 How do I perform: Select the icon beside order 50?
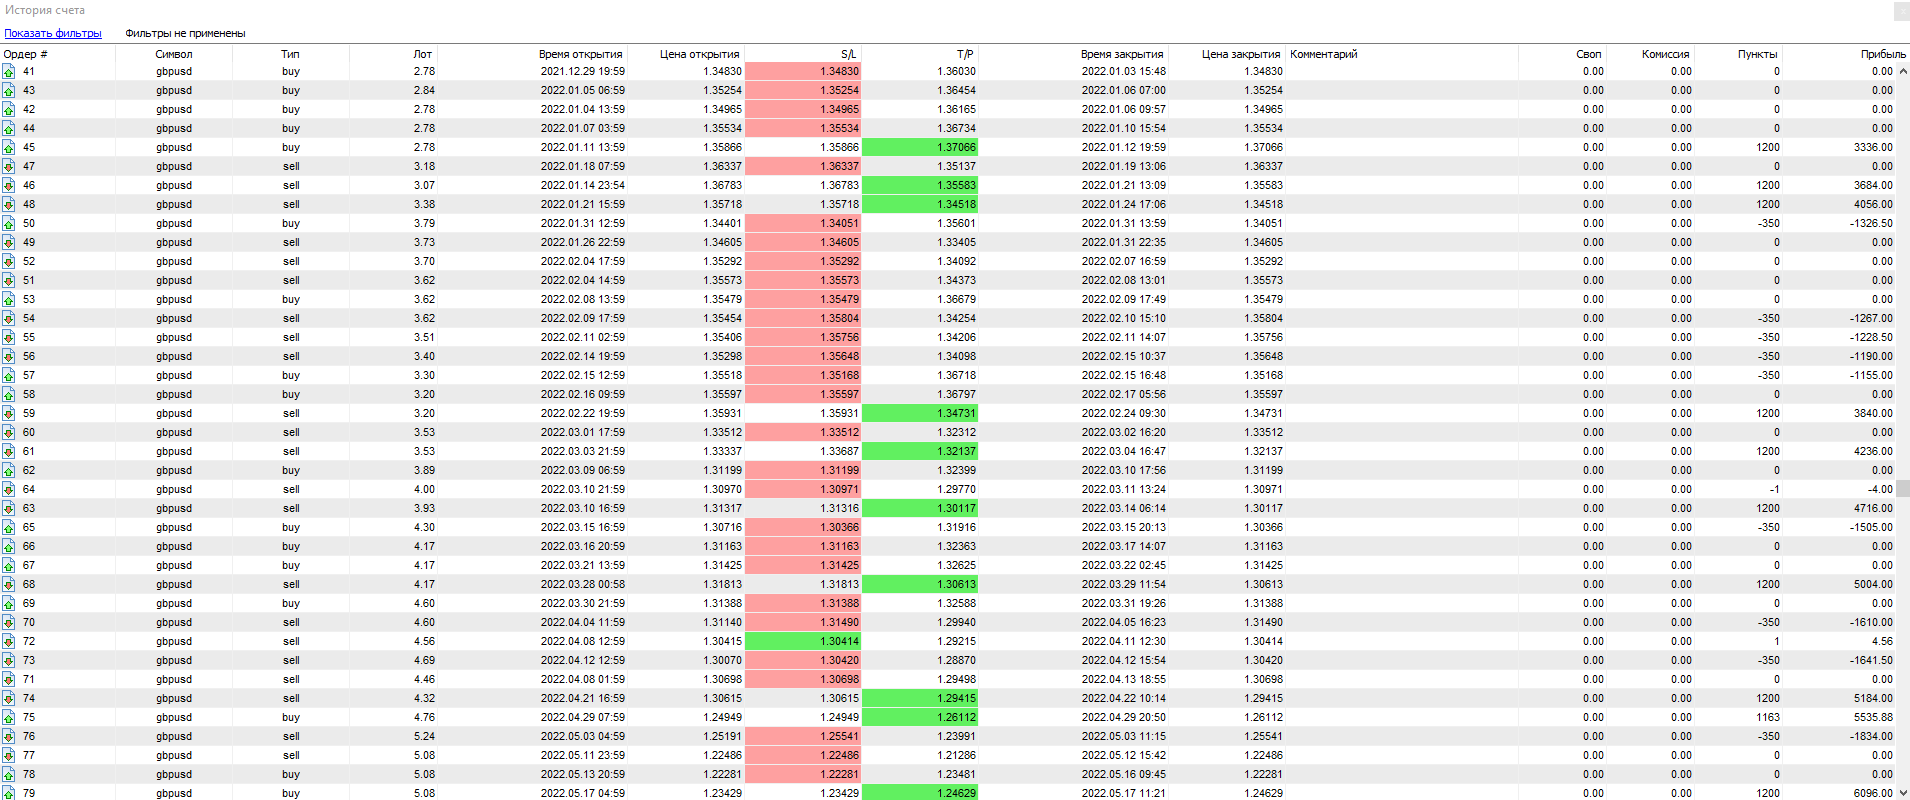click(9, 224)
